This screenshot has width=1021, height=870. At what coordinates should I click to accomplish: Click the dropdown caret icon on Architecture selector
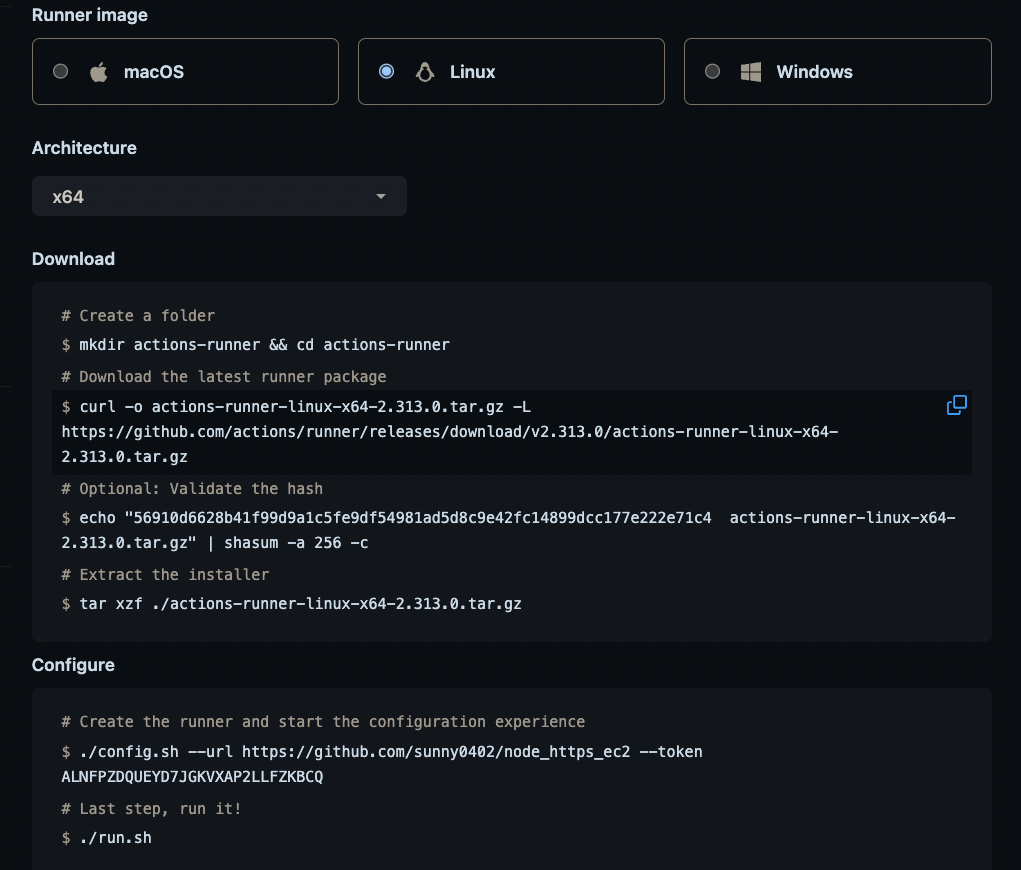click(381, 196)
